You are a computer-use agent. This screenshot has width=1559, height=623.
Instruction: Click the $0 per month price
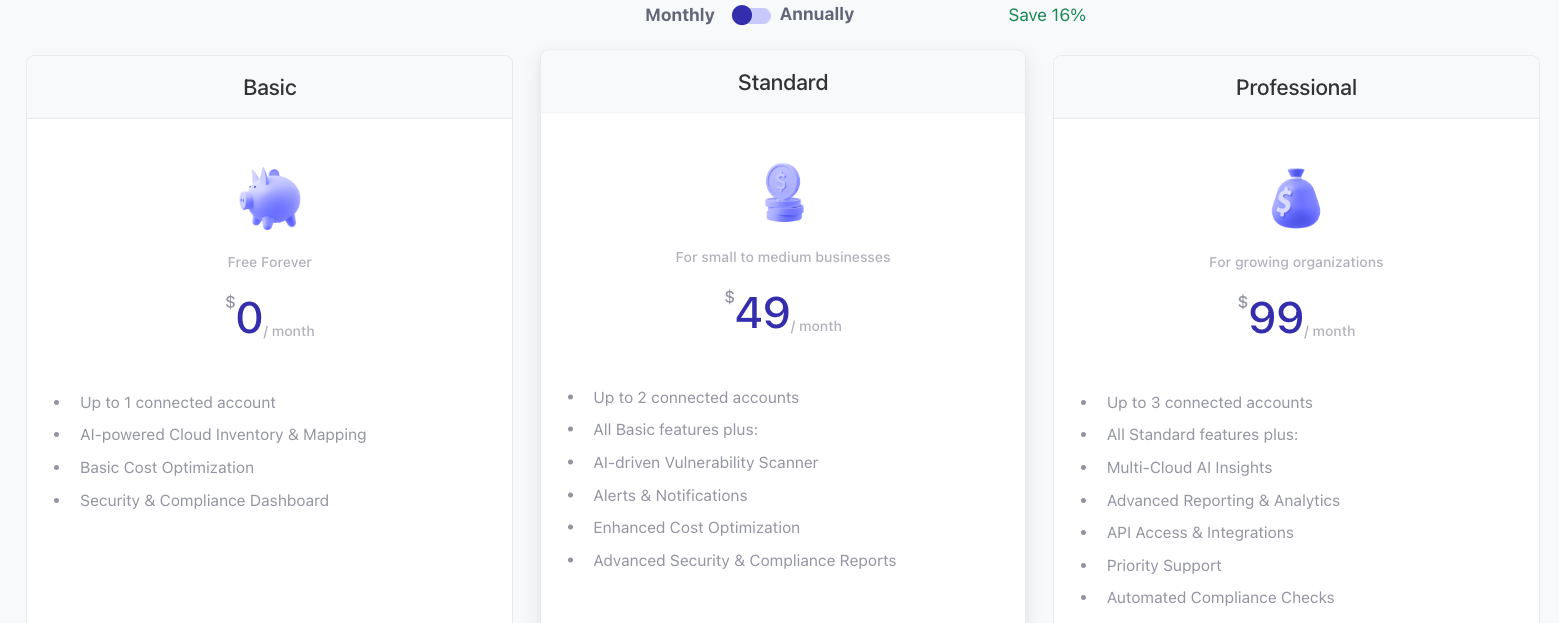pos(250,319)
